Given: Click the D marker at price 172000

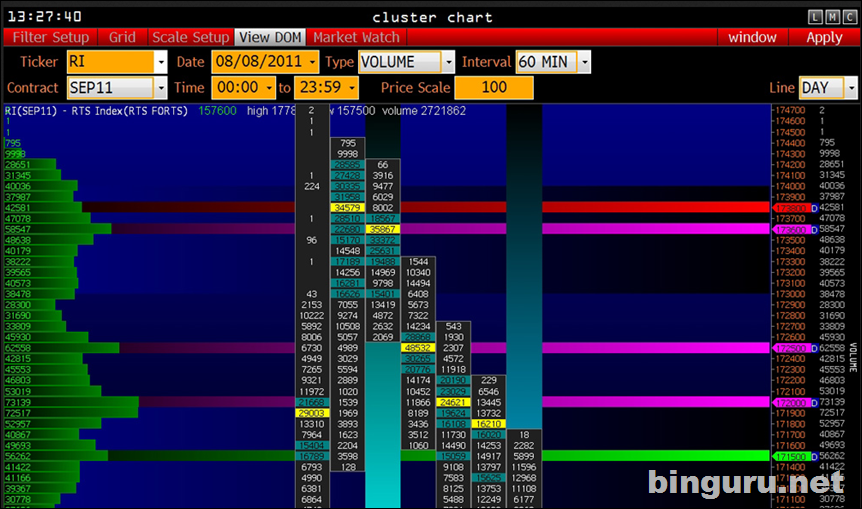Looking at the screenshot, I should click(x=815, y=402).
